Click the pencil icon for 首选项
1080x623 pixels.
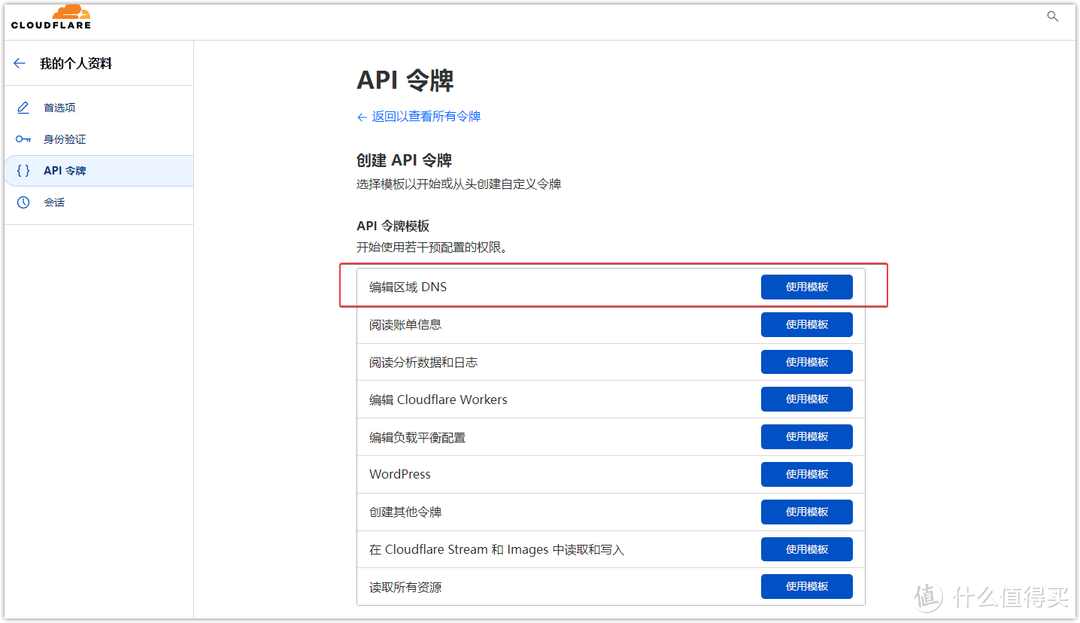[x=23, y=108]
